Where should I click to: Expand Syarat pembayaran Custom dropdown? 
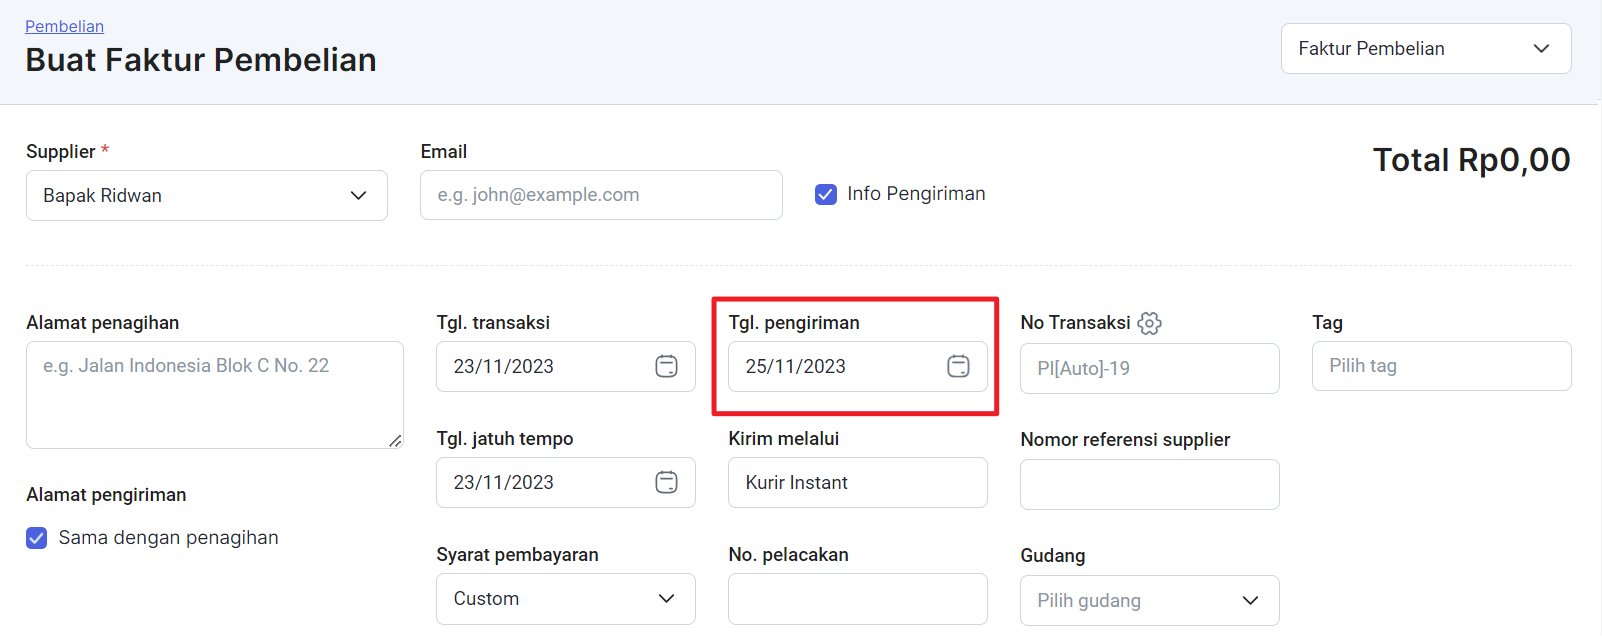pyautogui.click(x=566, y=599)
